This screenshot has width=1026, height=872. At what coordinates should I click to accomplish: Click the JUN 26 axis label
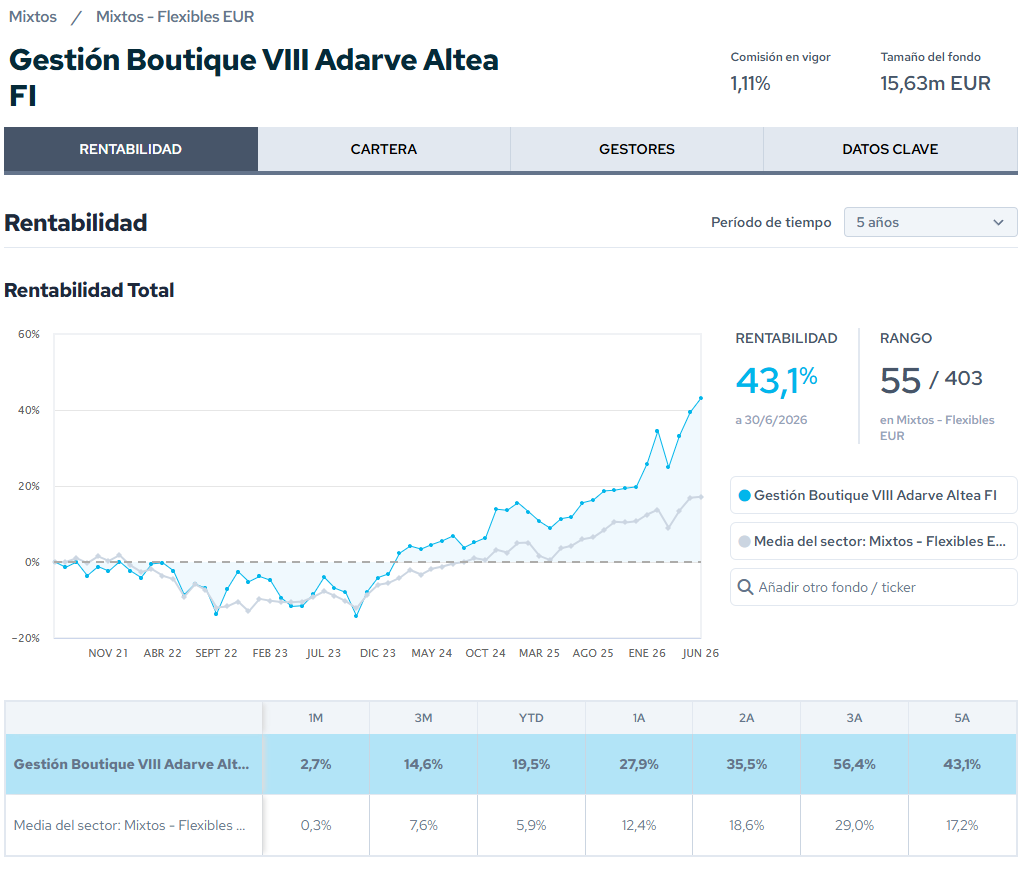(700, 653)
